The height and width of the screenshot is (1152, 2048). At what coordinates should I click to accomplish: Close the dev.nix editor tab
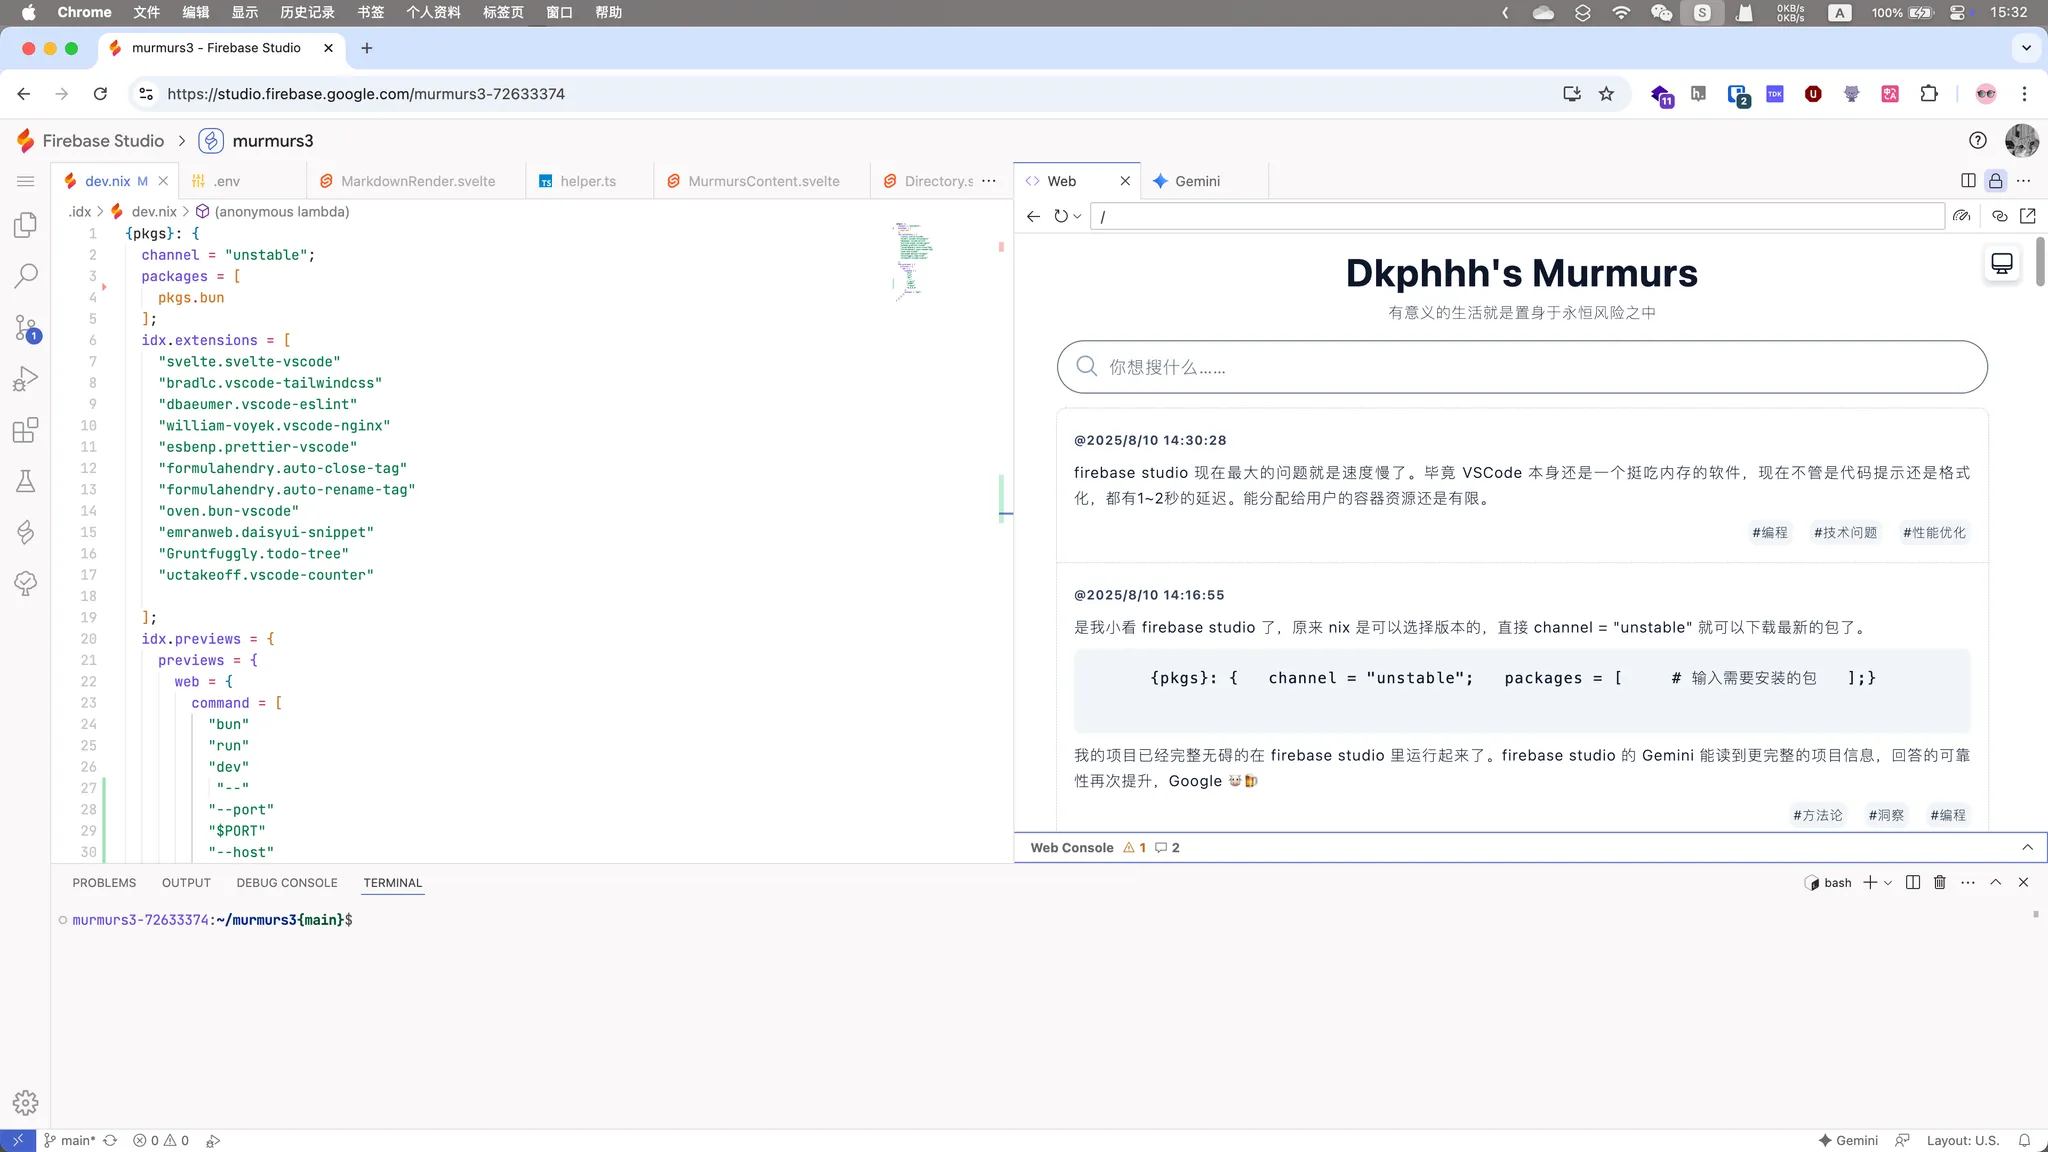(163, 181)
